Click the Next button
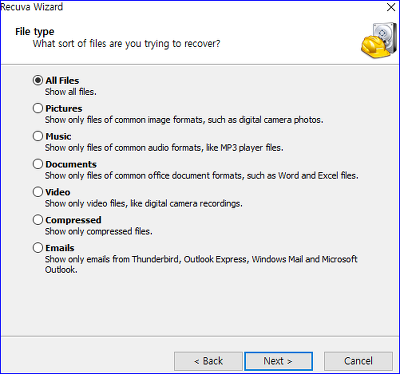The height and width of the screenshot is (374, 400). click(278, 361)
